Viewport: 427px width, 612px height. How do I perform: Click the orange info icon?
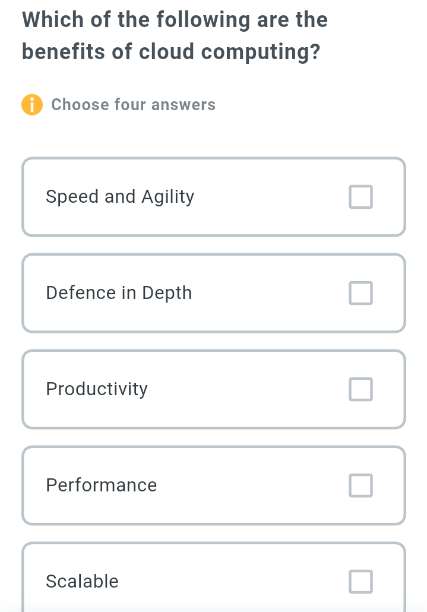32,105
